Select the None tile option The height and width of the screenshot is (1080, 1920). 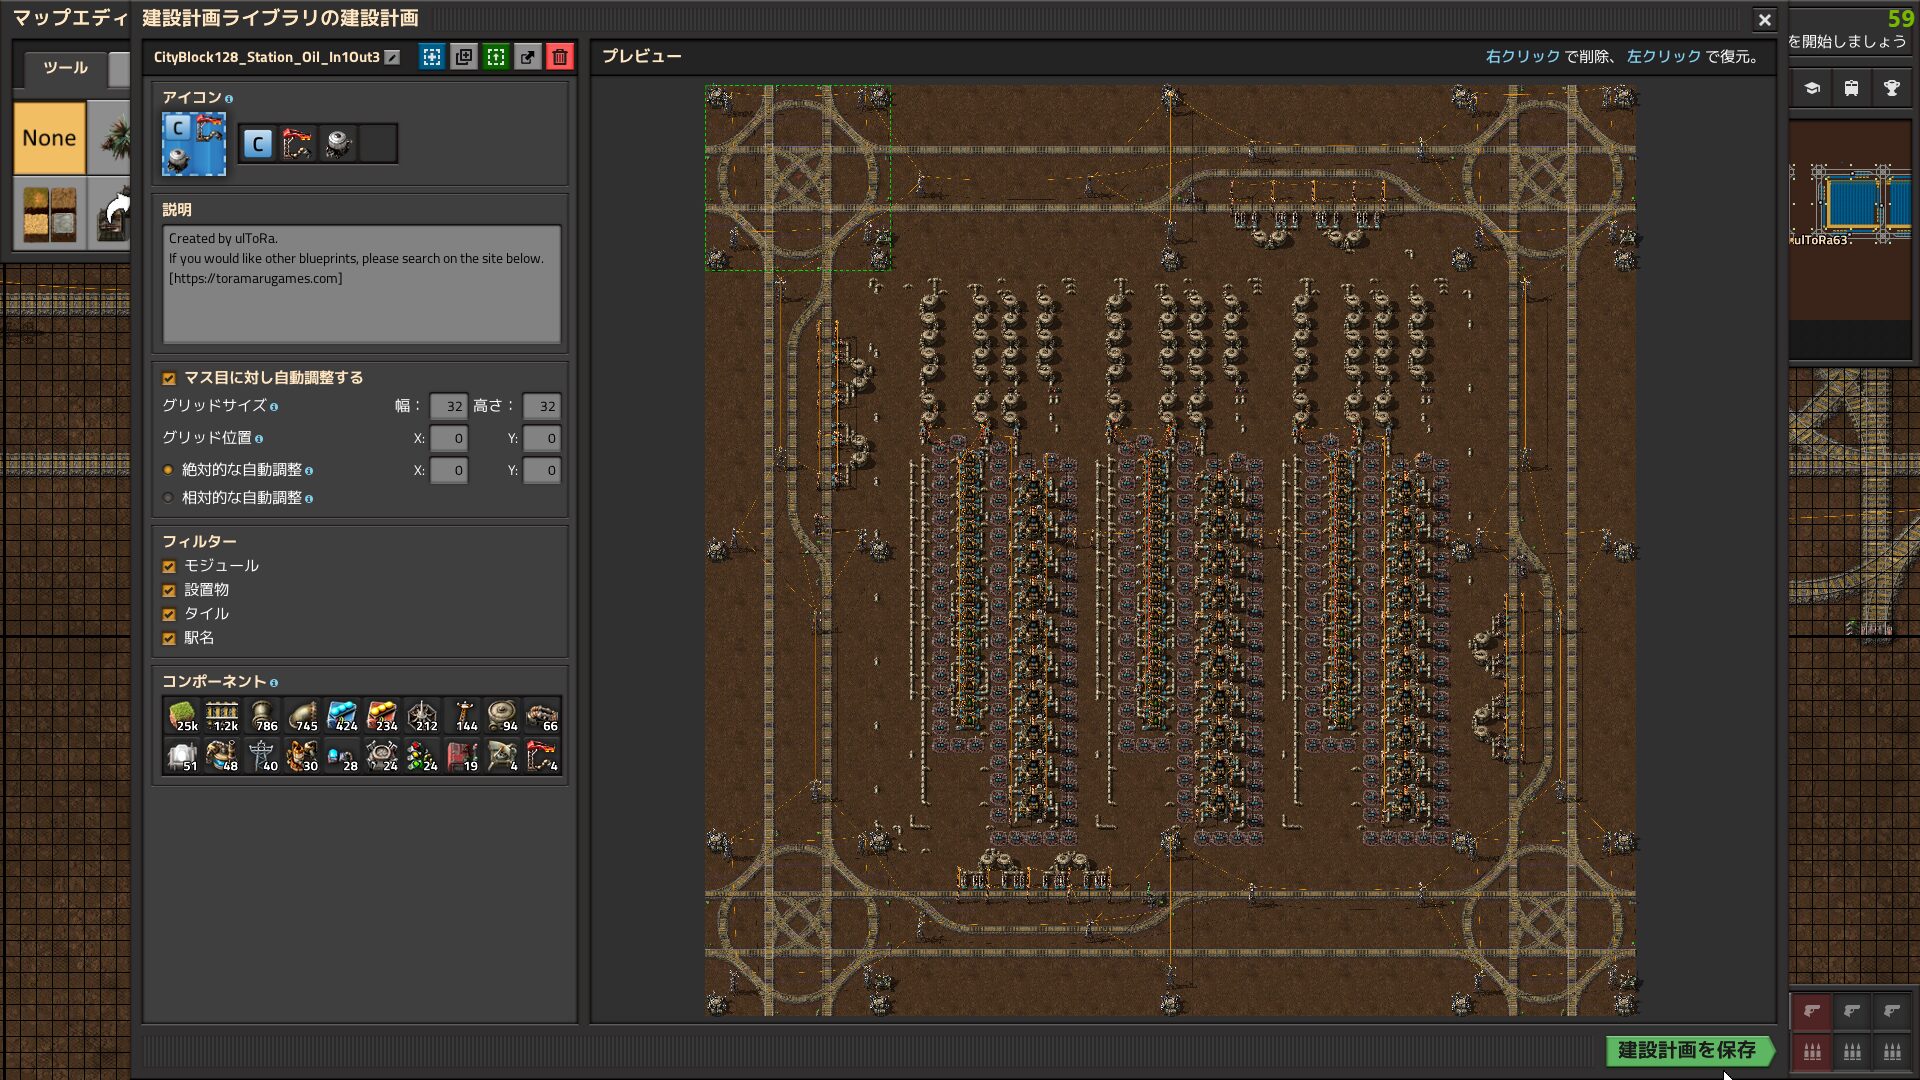[49, 138]
